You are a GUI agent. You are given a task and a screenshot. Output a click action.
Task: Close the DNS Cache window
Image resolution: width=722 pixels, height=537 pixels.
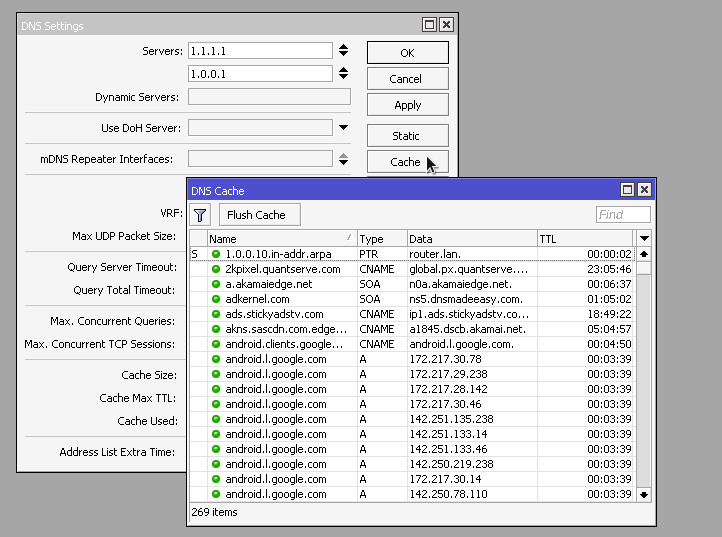[x=644, y=190]
